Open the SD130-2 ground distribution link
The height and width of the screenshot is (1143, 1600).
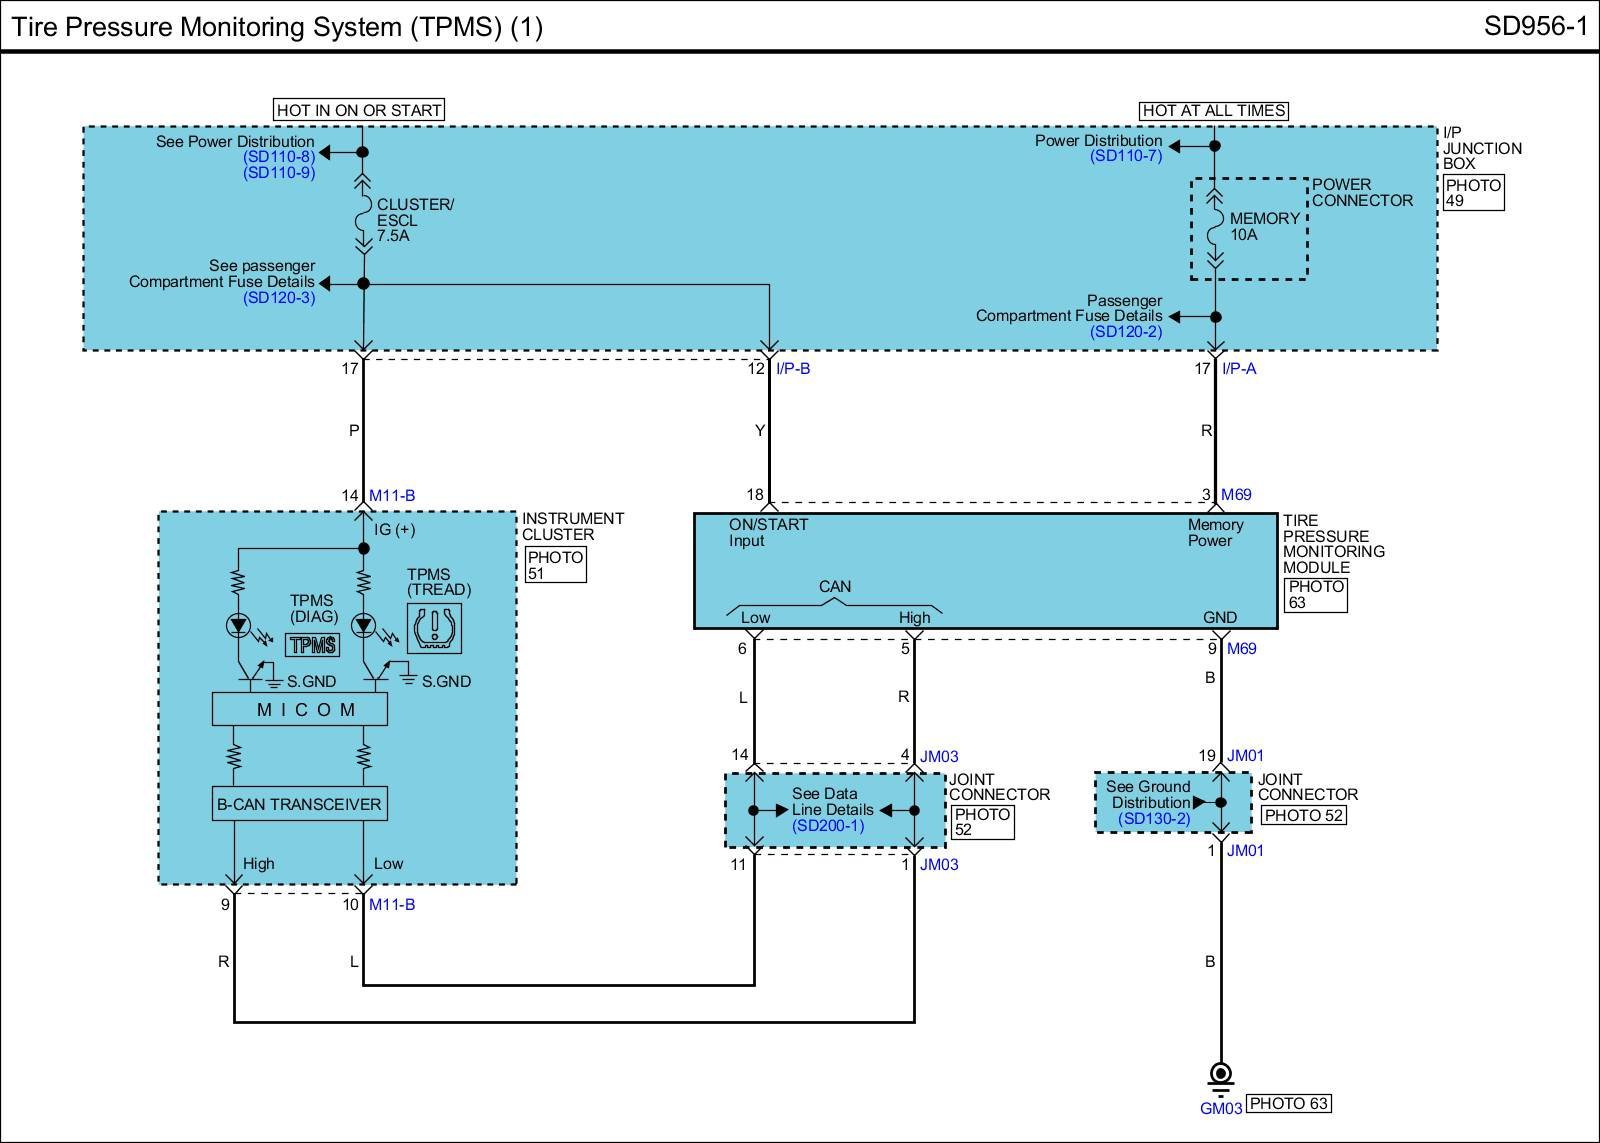tap(1154, 819)
